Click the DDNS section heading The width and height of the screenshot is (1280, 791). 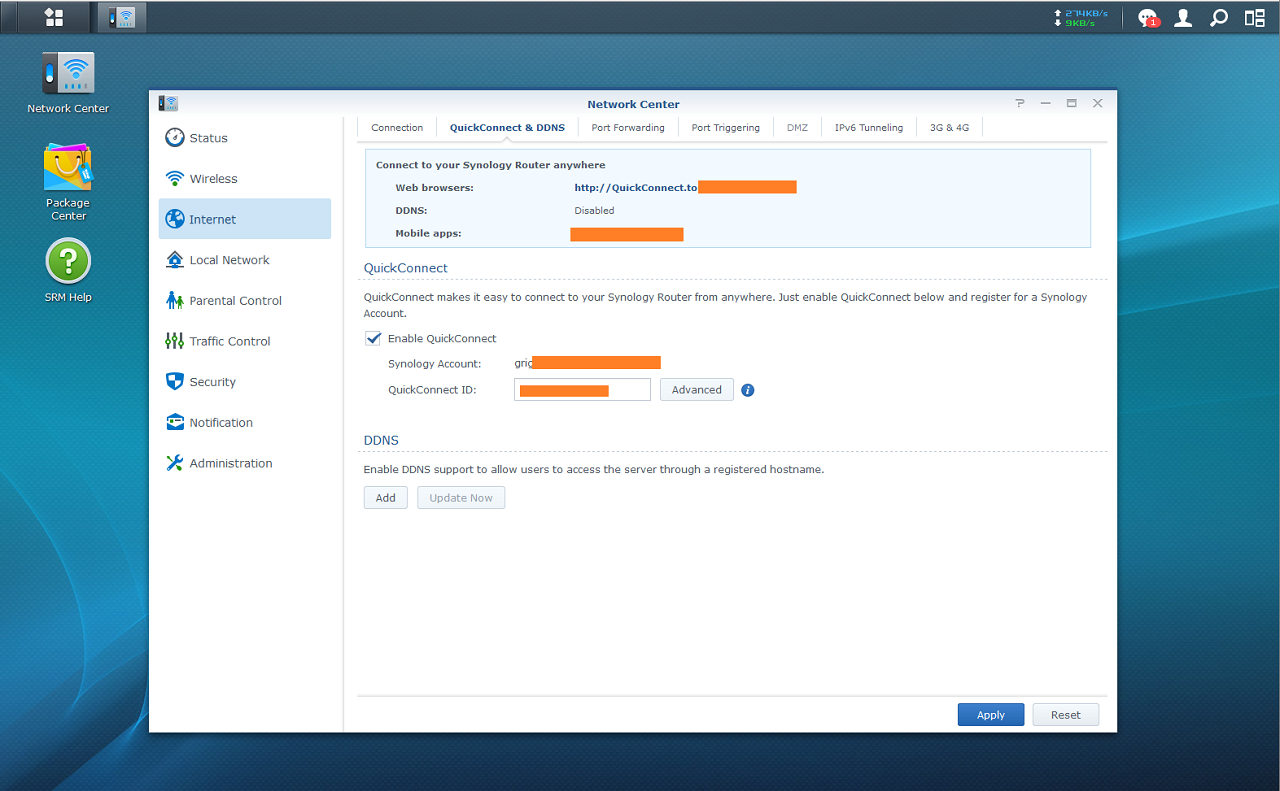pyautogui.click(x=381, y=440)
